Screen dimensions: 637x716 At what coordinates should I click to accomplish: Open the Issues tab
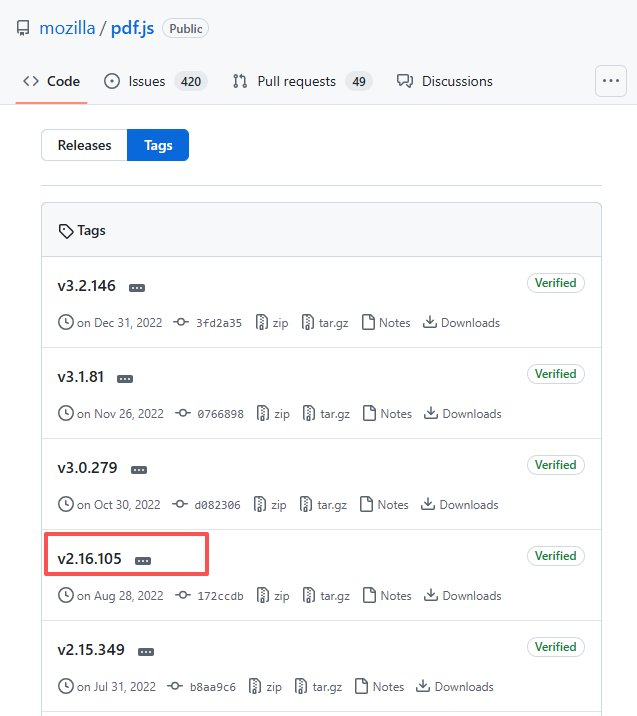pyautogui.click(x=156, y=81)
